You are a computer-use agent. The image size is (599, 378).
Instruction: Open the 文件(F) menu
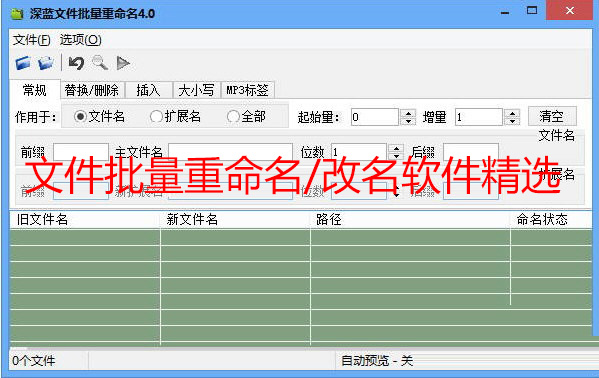tap(32, 40)
